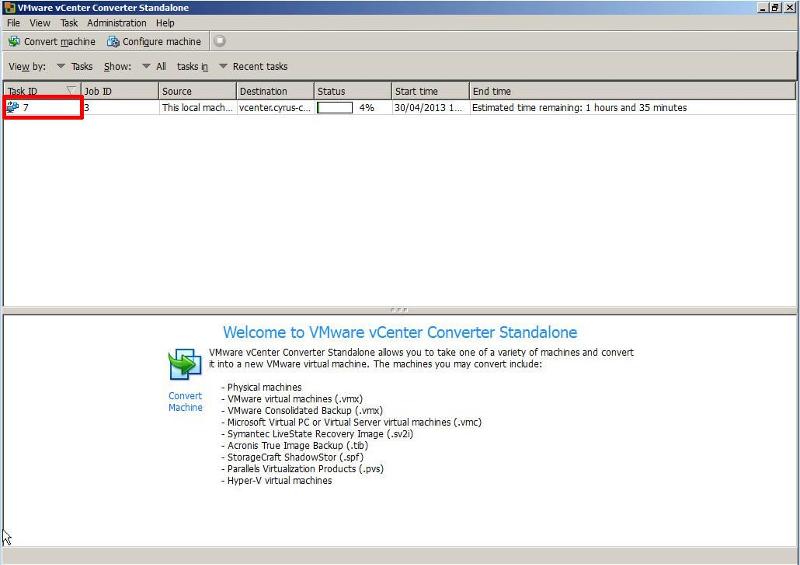Select the 'Estimated time remaining' cell
Screen dimensions: 800x565
click(x=632, y=108)
